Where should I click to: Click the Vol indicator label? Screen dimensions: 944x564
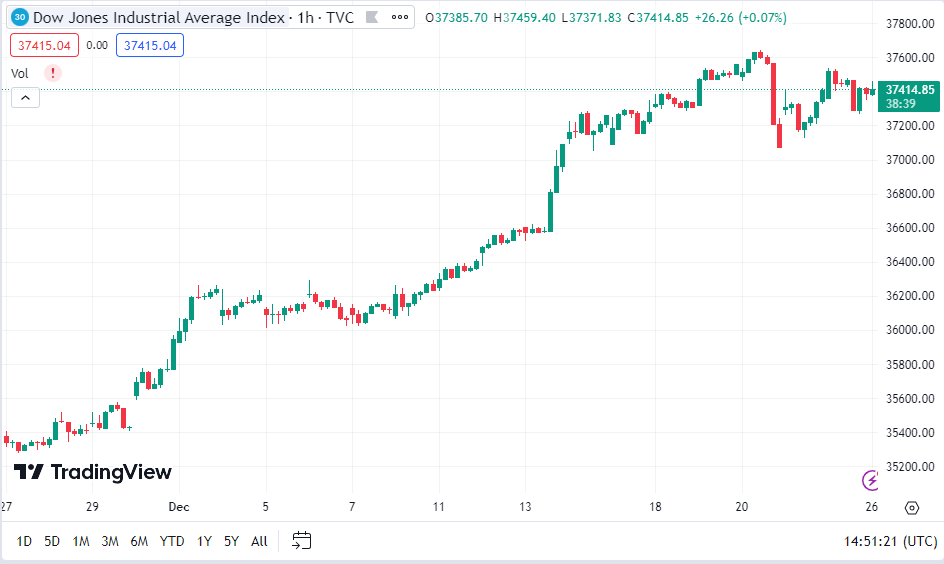pyautogui.click(x=20, y=73)
